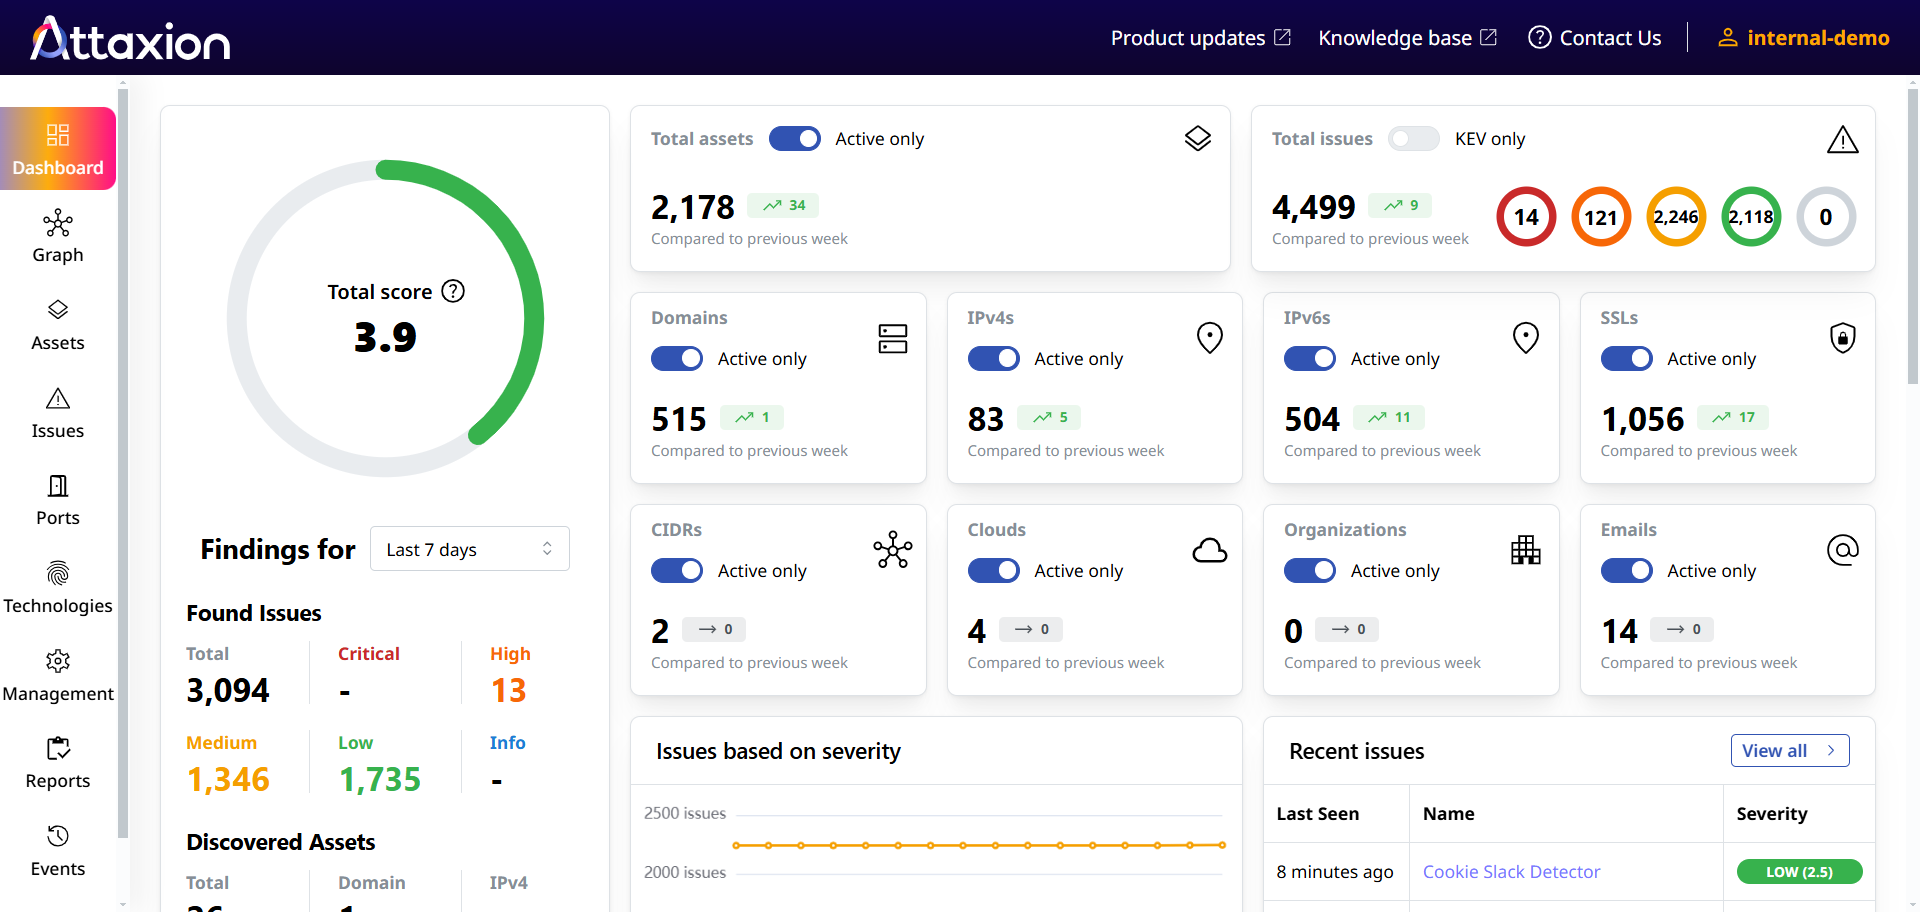Expand View all recent issues

pyautogui.click(x=1789, y=751)
